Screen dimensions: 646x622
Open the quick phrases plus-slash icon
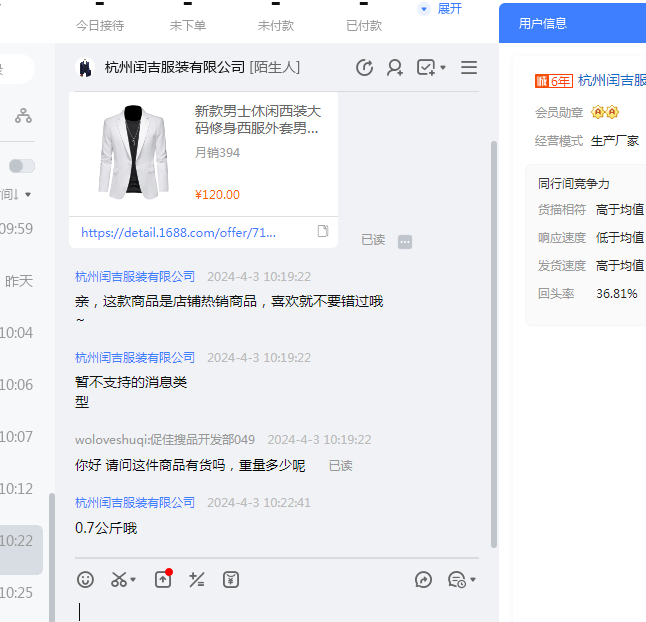197,580
